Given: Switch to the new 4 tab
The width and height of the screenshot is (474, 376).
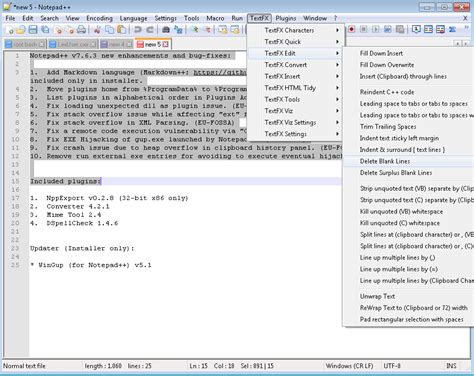Looking at the screenshot, I should [117, 44].
